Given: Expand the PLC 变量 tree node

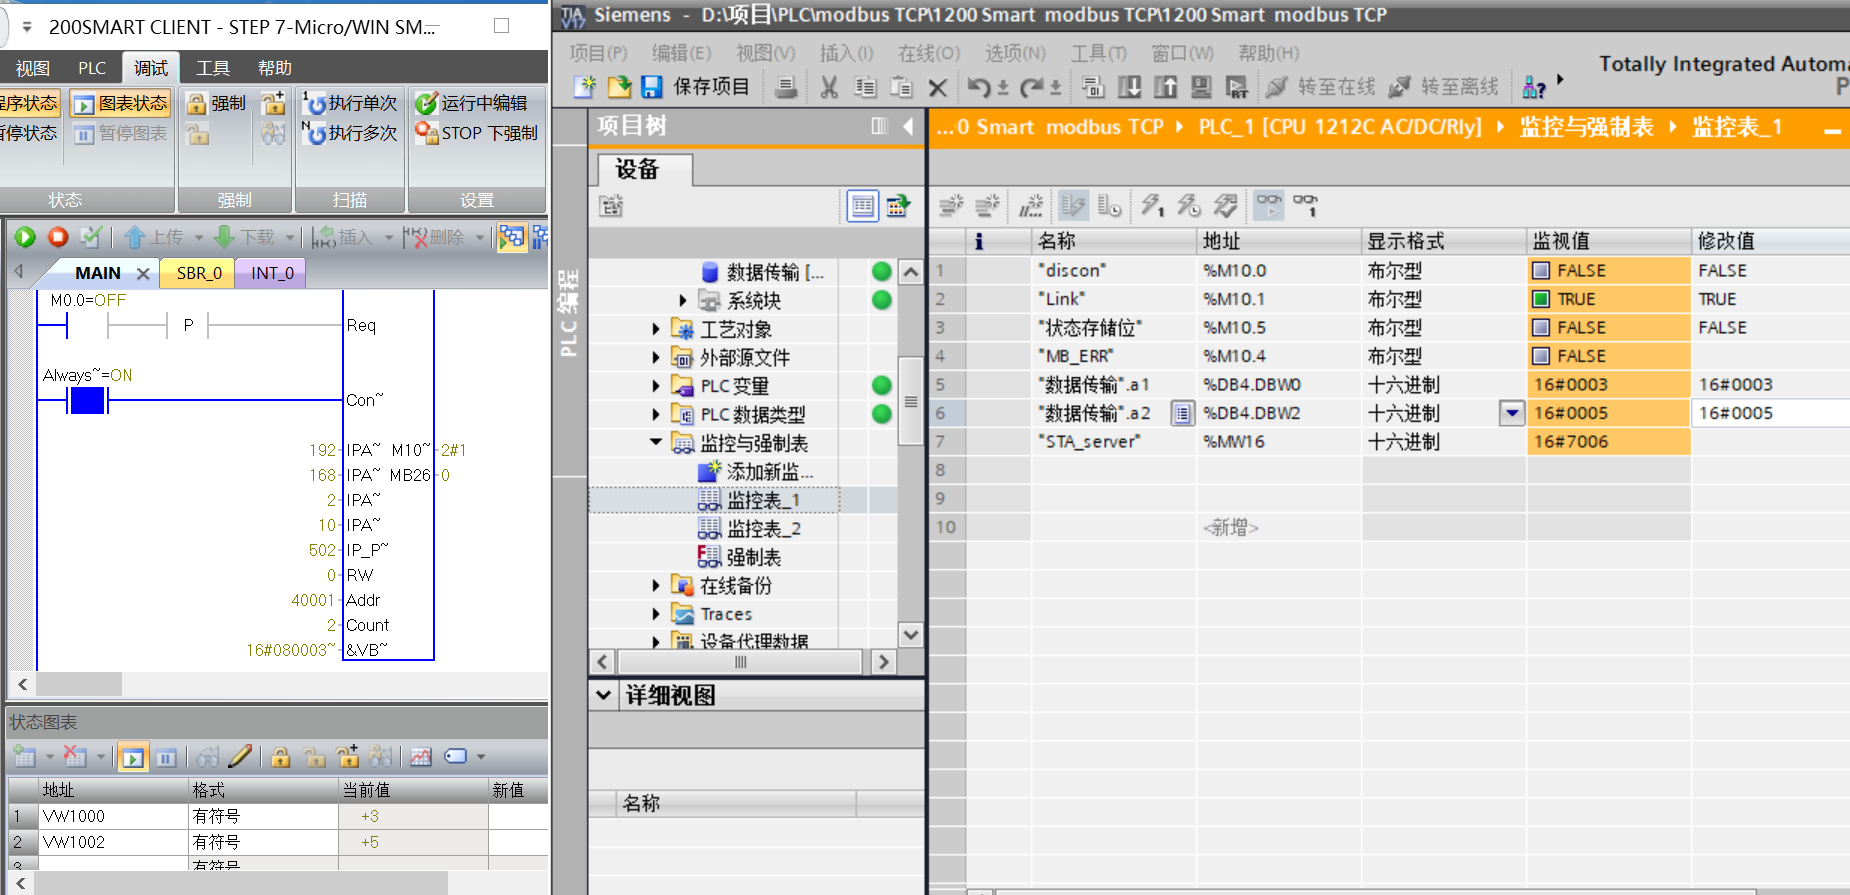Looking at the screenshot, I should [x=656, y=386].
